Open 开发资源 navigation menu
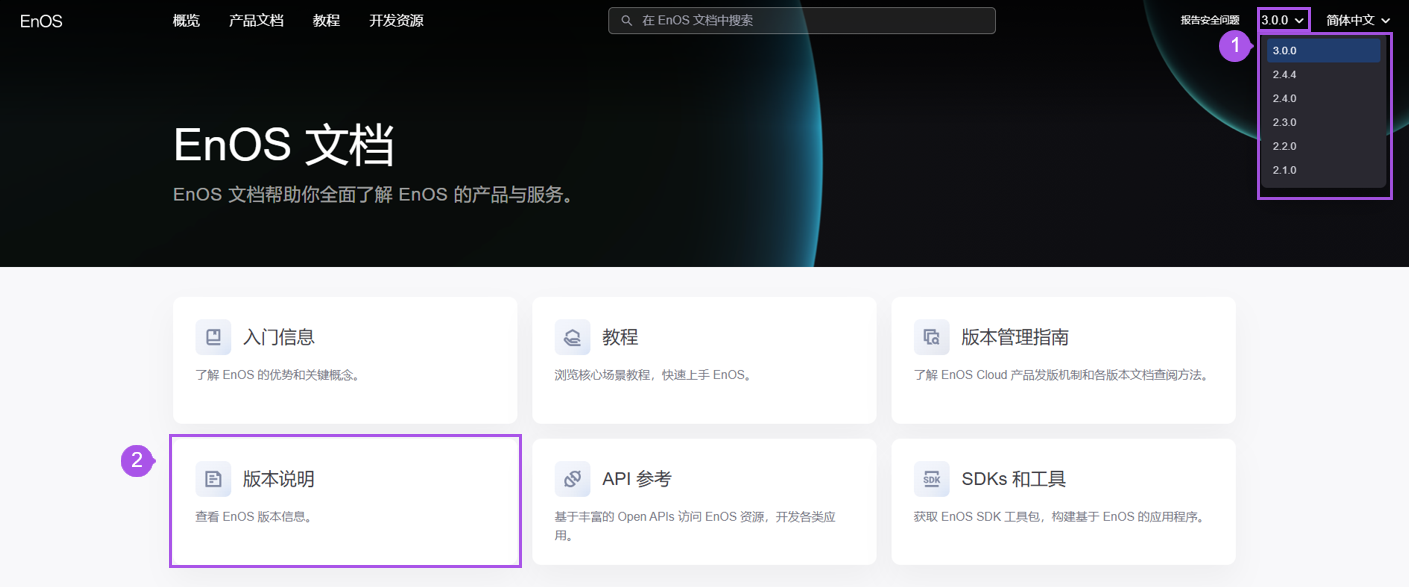Viewport: 1409px width, 587px height. (x=396, y=21)
